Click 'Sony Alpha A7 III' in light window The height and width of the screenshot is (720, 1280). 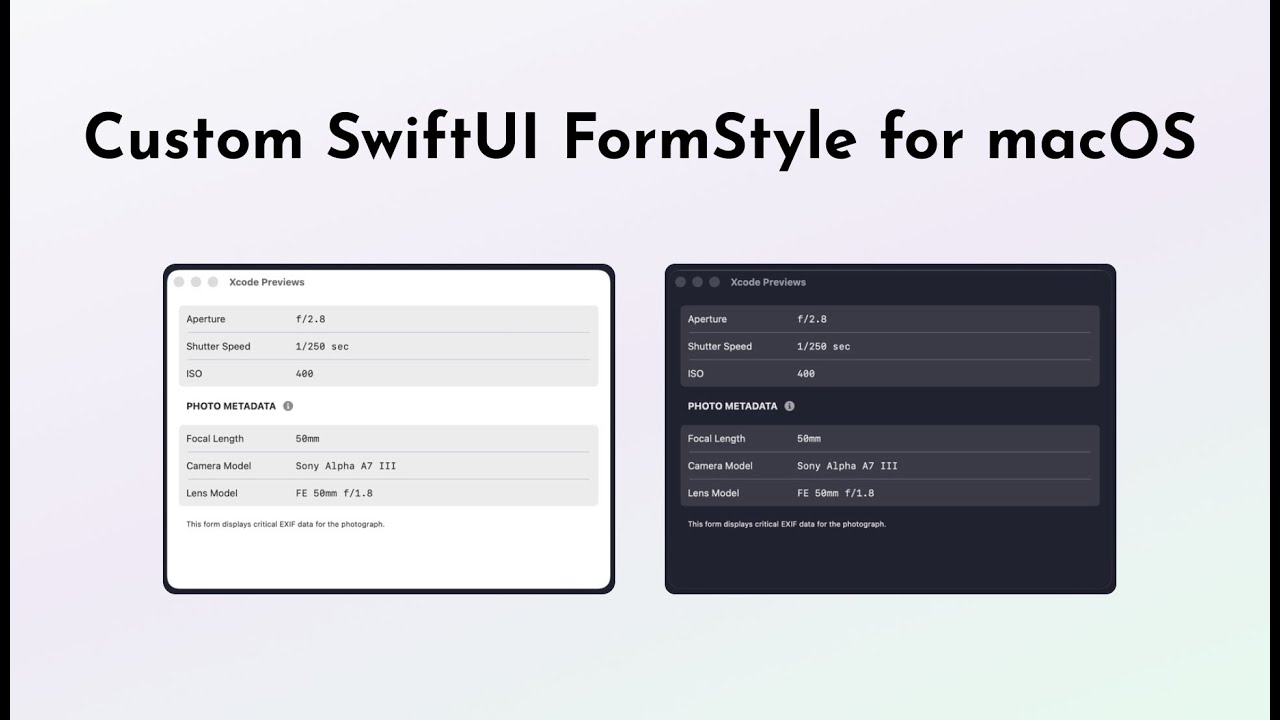346,466
